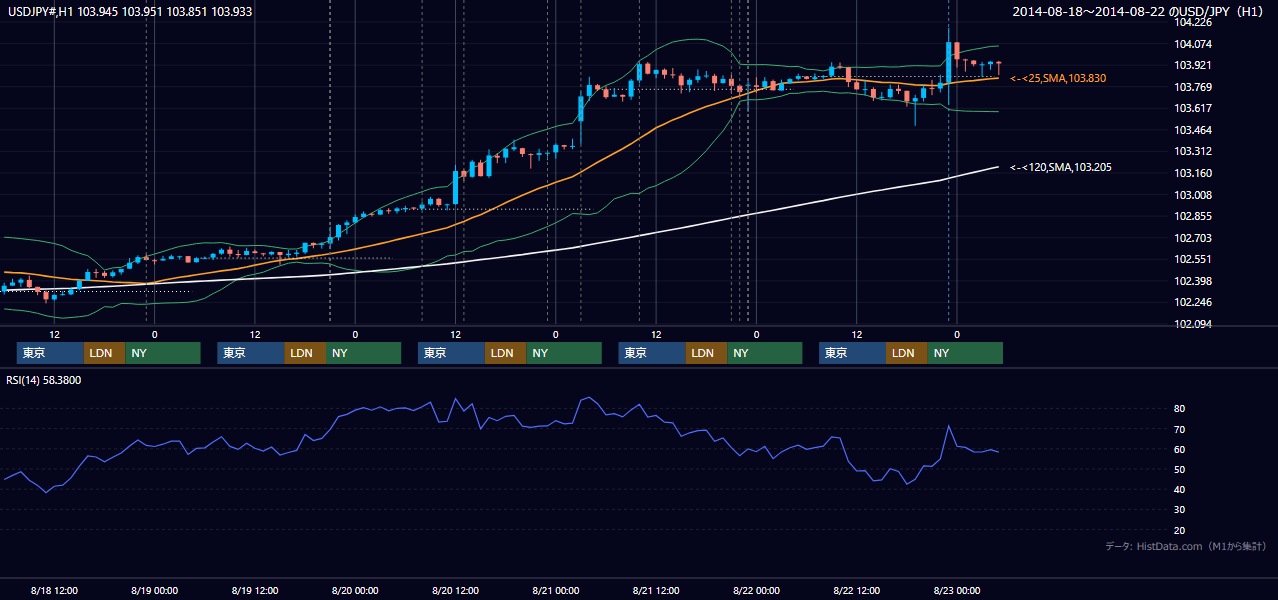Select the 102.855 price axis label
1278x600 pixels.
click(1193, 216)
